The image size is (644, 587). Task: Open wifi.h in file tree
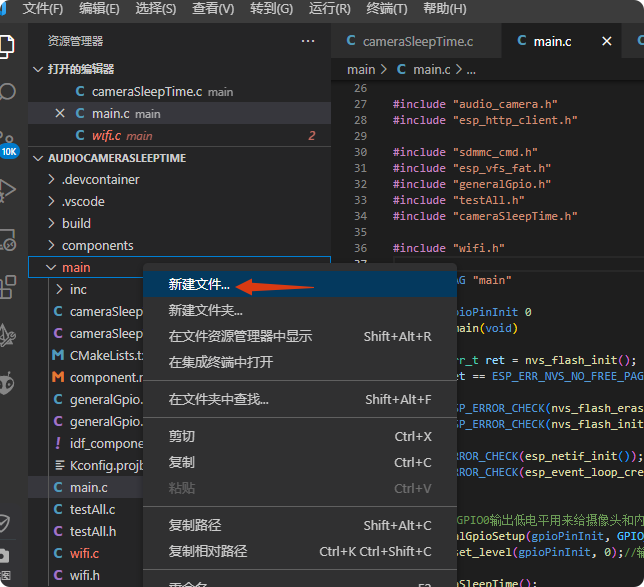[x=86, y=575]
